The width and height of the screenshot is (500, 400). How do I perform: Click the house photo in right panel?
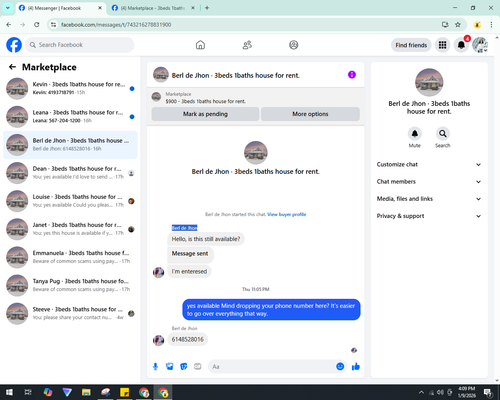coord(429,82)
